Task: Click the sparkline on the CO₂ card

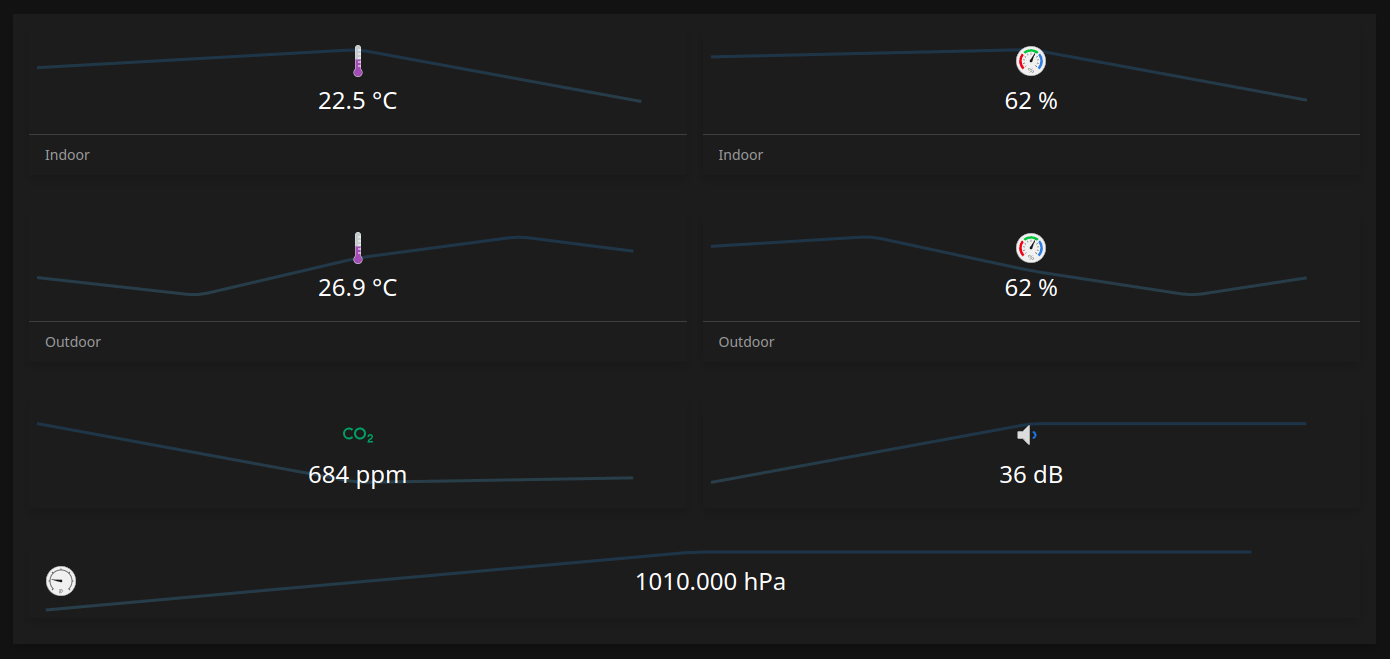Action: [150, 440]
